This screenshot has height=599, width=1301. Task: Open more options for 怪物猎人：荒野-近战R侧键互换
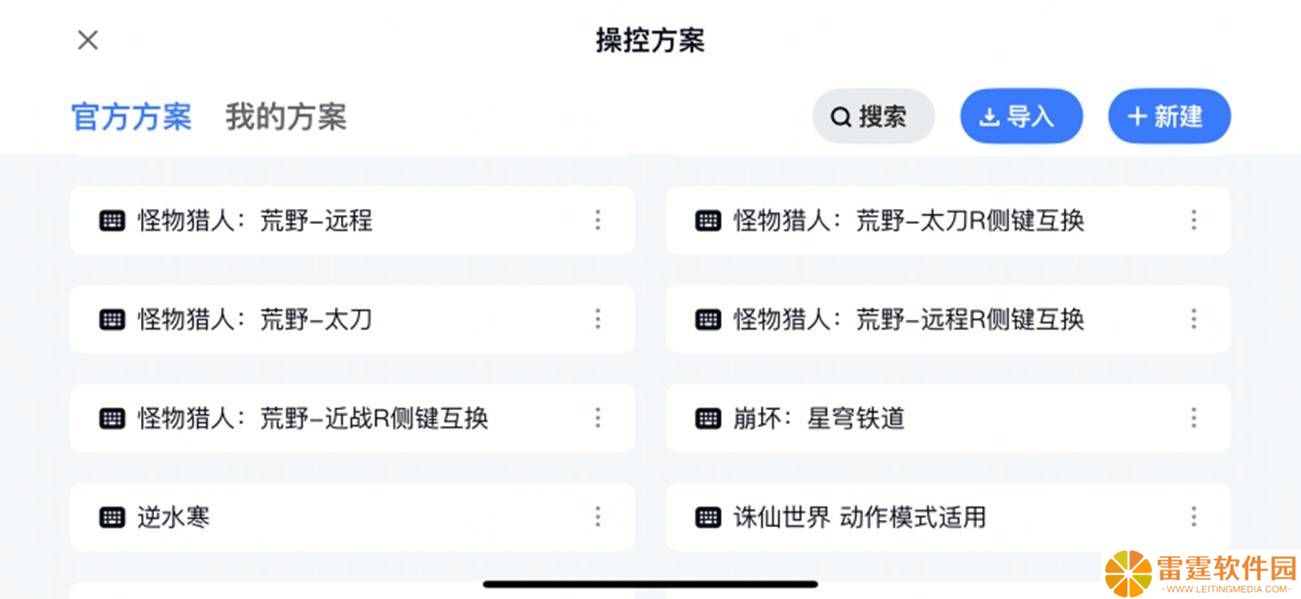598,418
